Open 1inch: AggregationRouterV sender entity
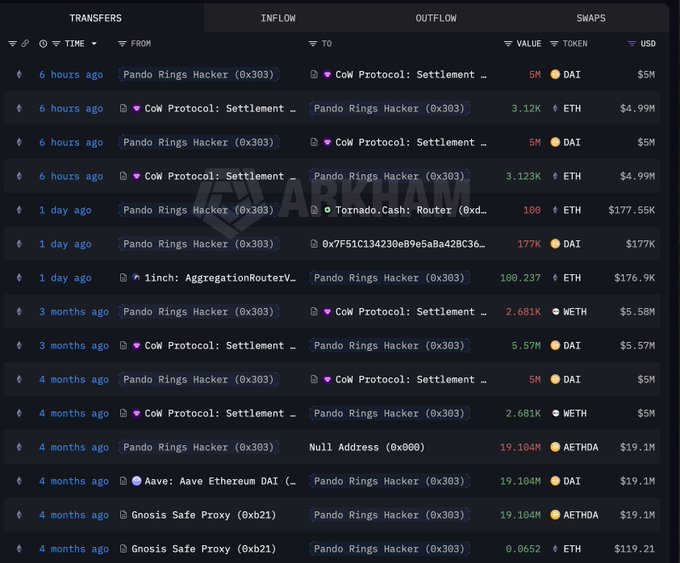This screenshot has height=563, width=680. point(220,278)
